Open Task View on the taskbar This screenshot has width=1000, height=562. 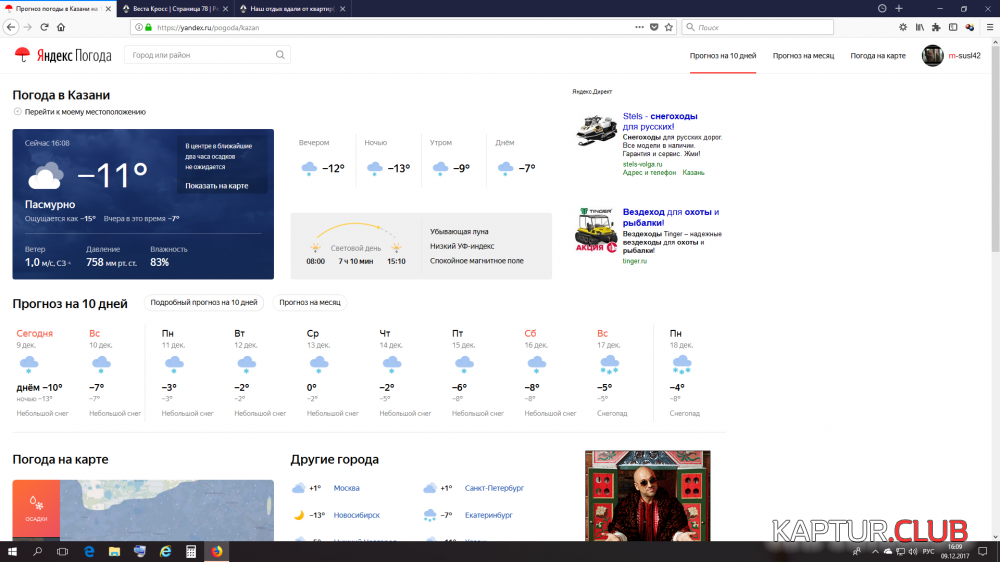coord(62,552)
